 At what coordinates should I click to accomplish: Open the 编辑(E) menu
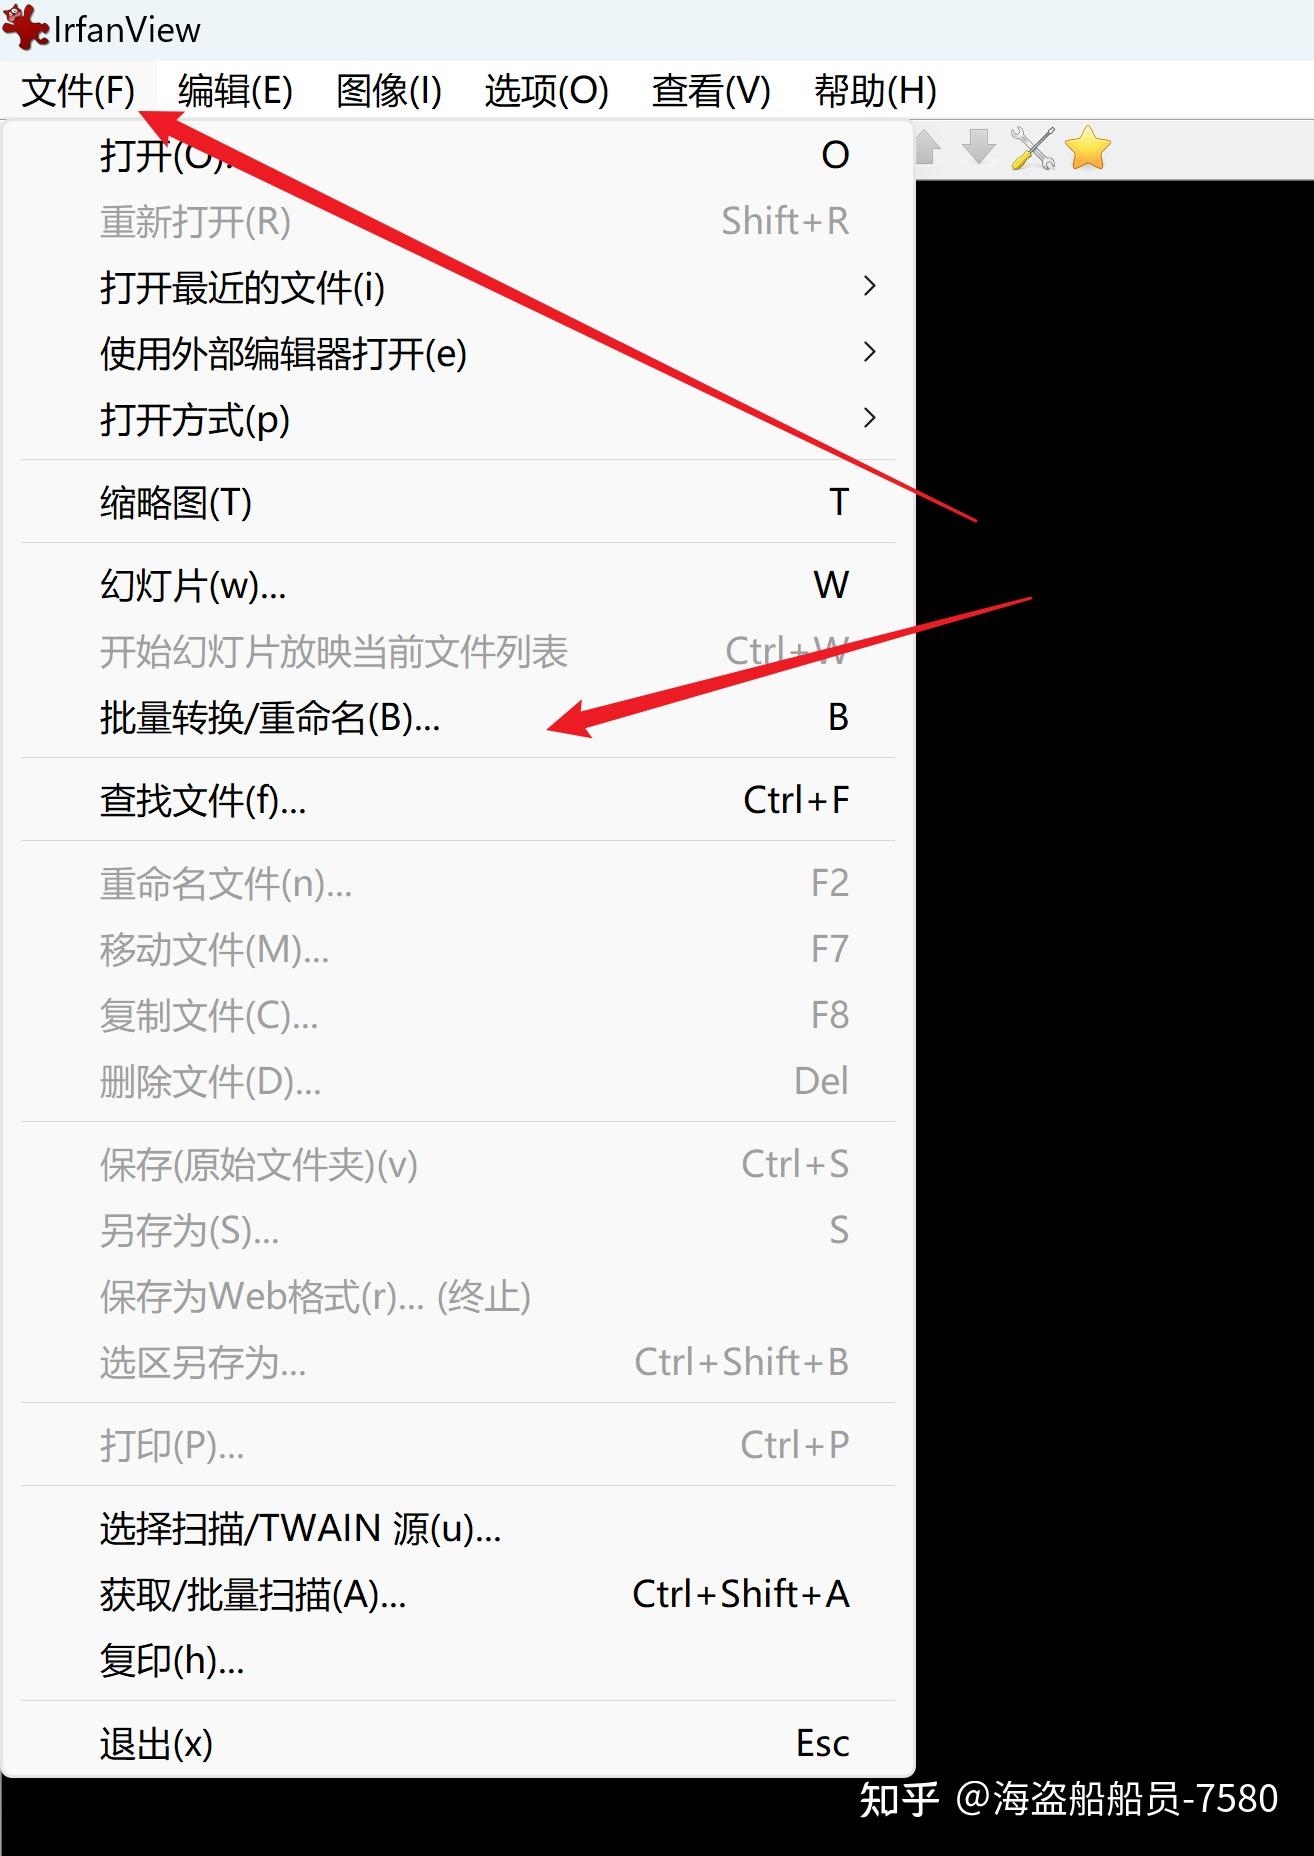pyautogui.click(x=235, y=91)
